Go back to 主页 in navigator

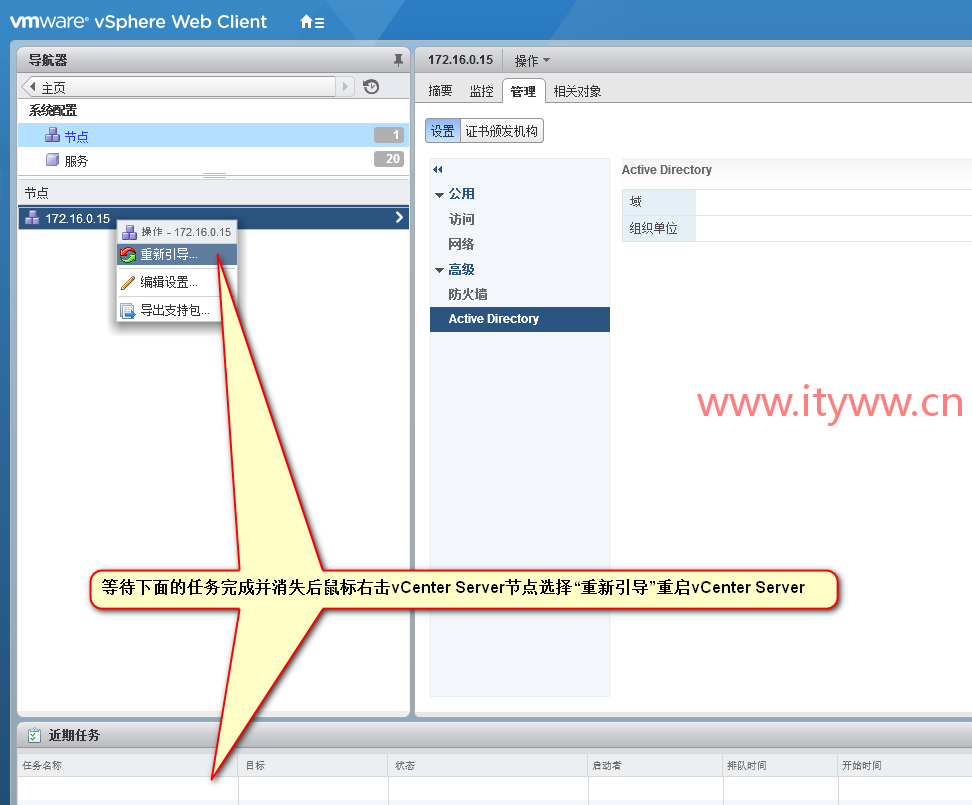pos(179,87)
